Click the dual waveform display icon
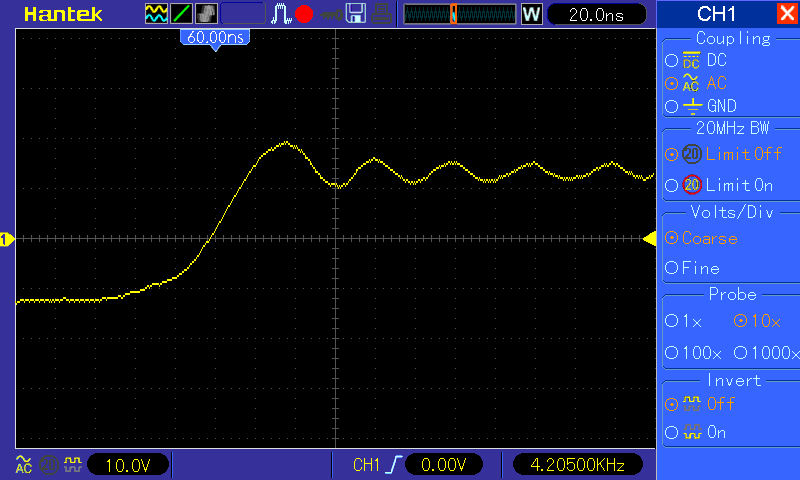Viewport: 800px width, 480px height. [156, 14]
